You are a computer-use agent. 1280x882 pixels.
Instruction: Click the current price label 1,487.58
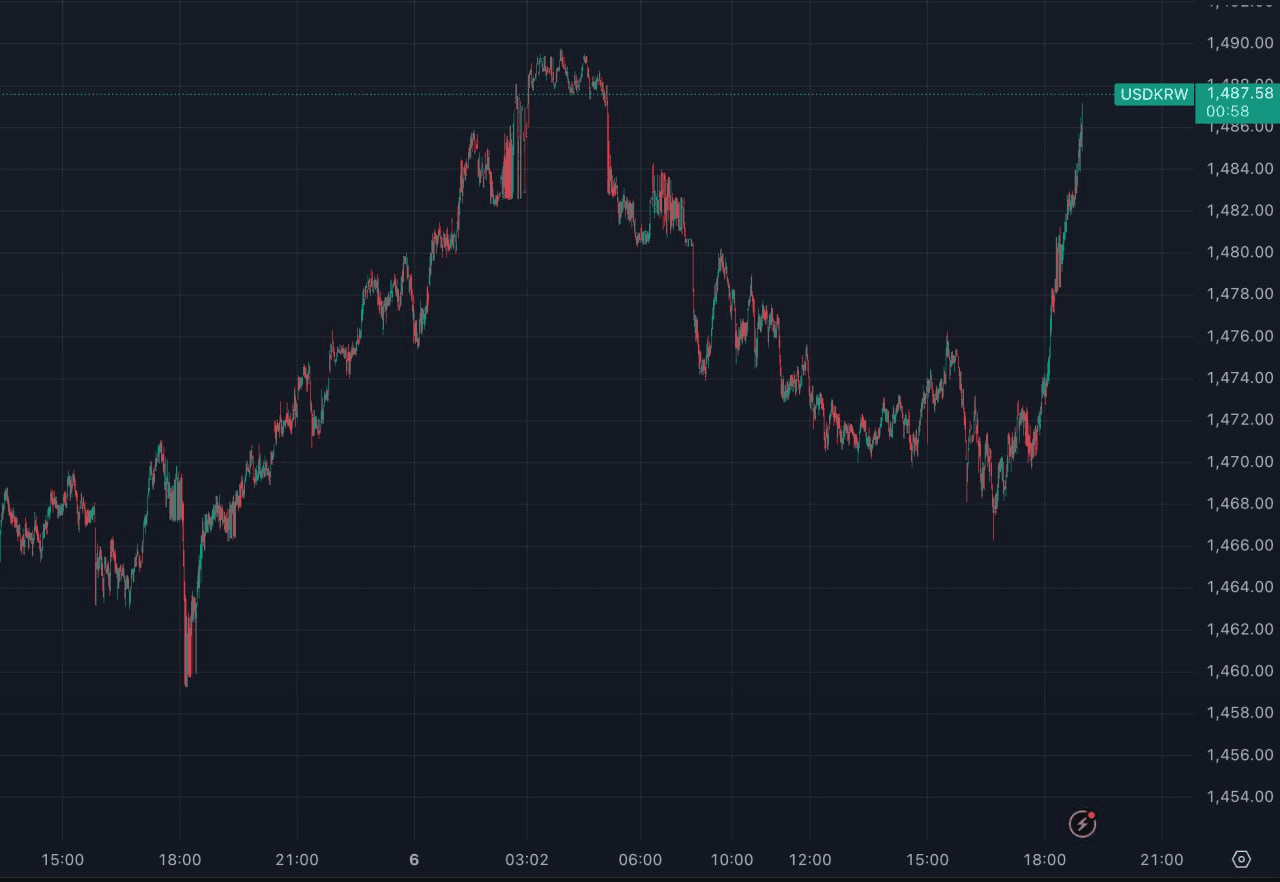(x=1240, y=93)
